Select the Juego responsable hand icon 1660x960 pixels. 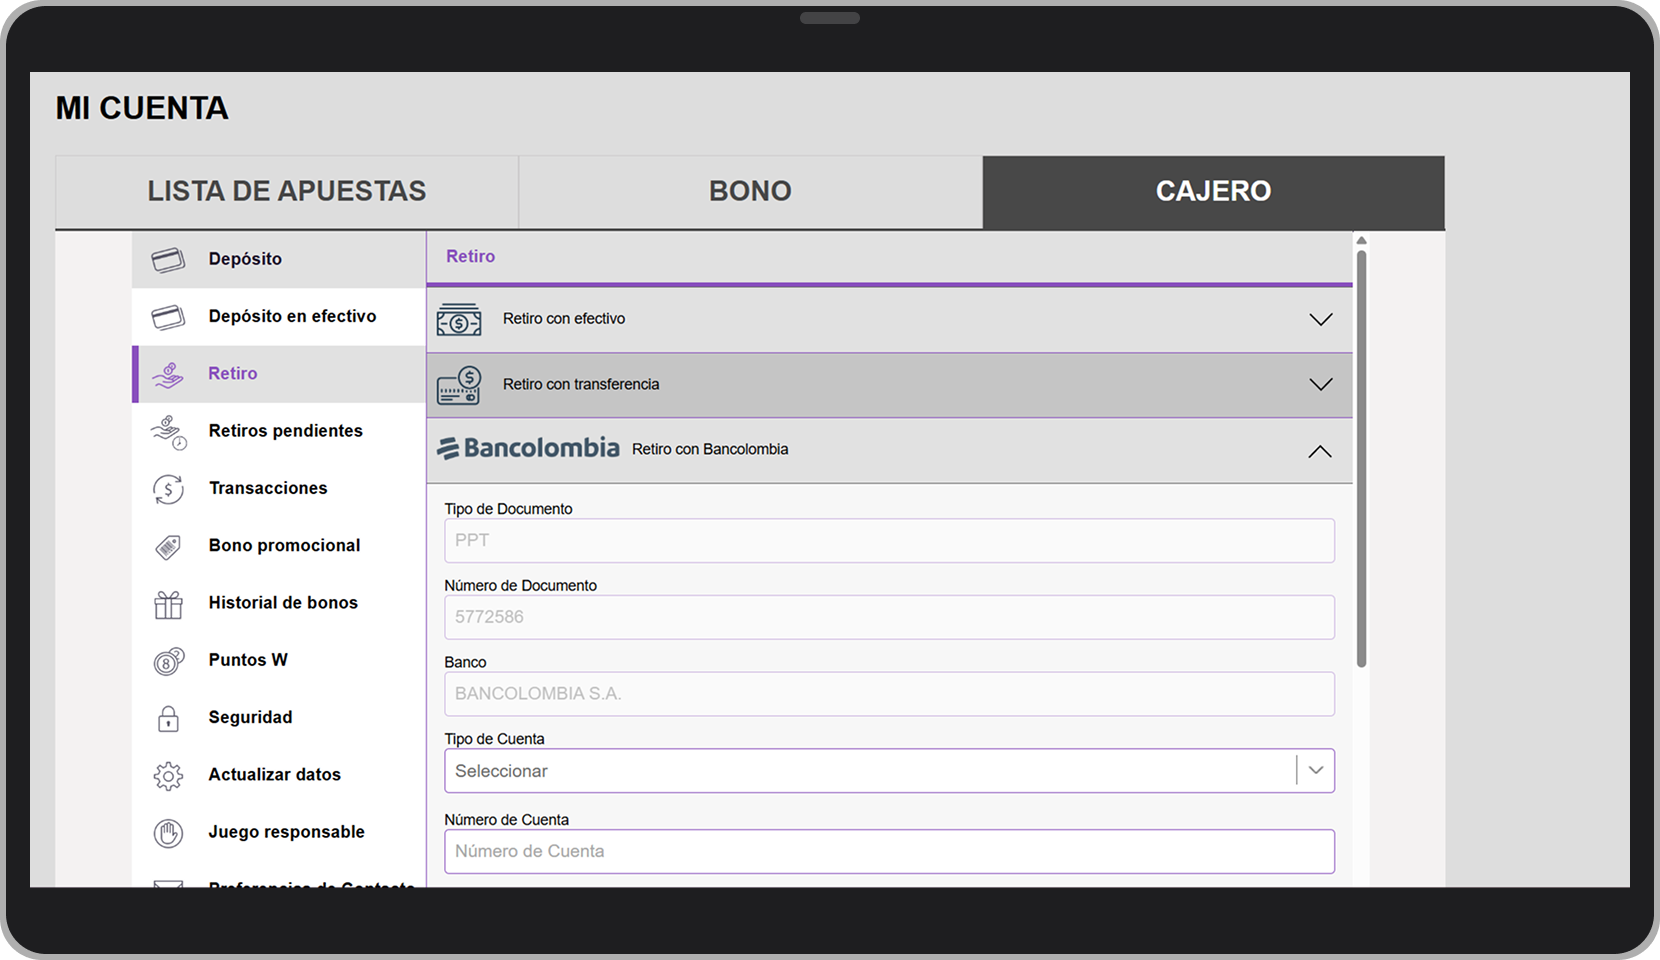168,832
